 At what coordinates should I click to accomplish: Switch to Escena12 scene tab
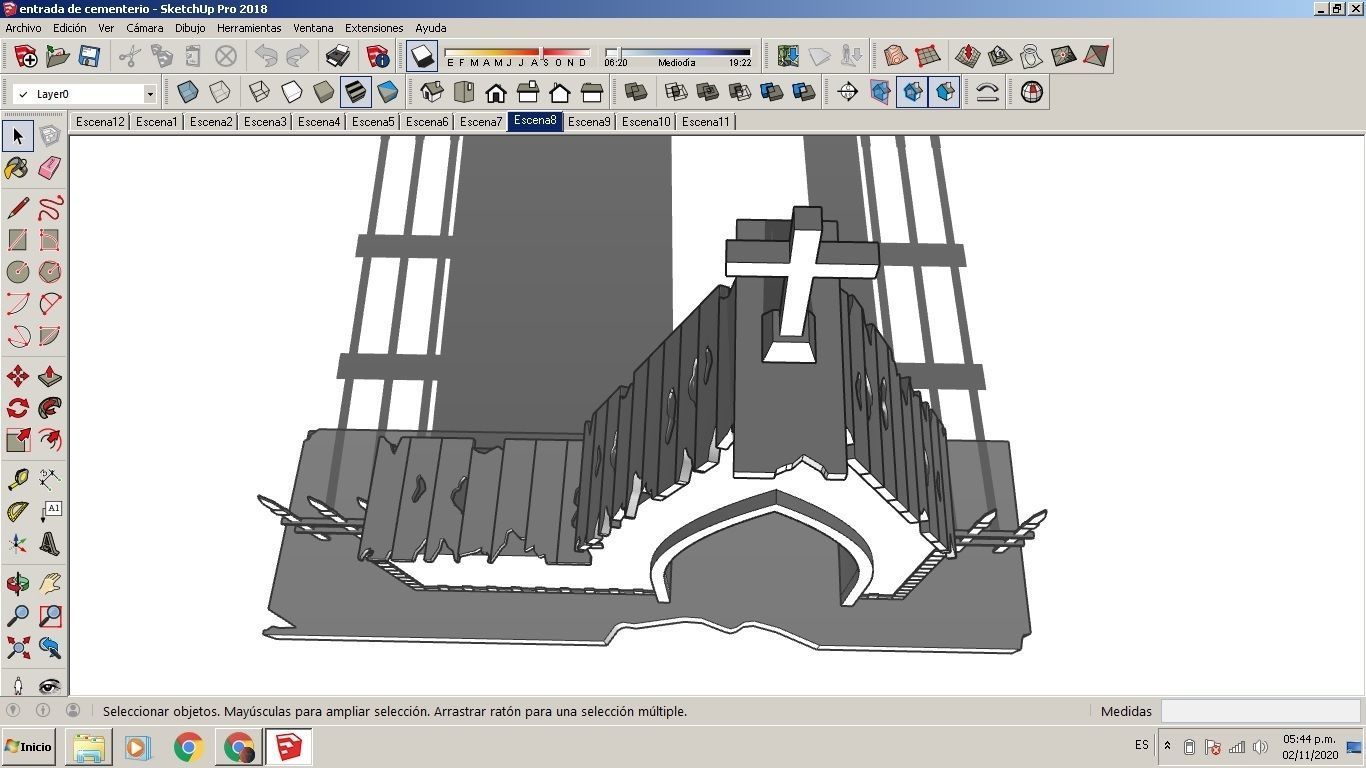point(100,122)
